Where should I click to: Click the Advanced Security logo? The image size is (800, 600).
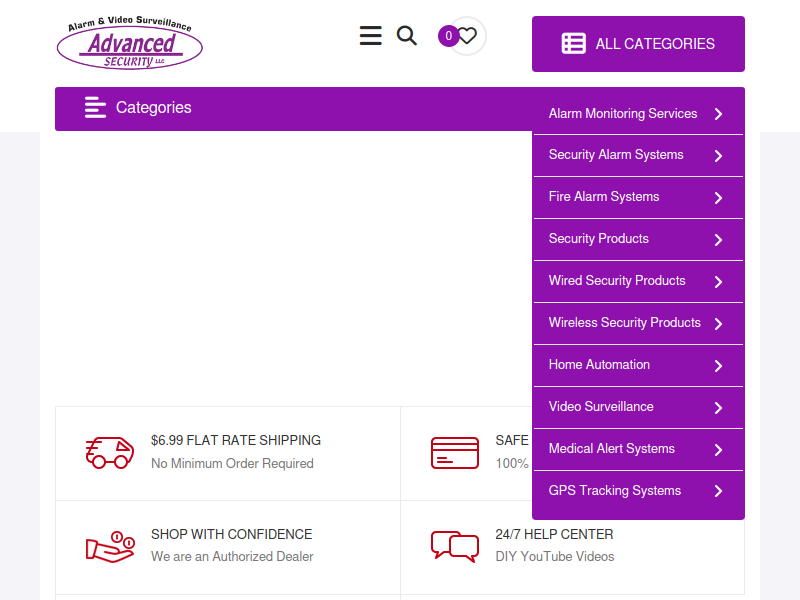coord(130,43)
